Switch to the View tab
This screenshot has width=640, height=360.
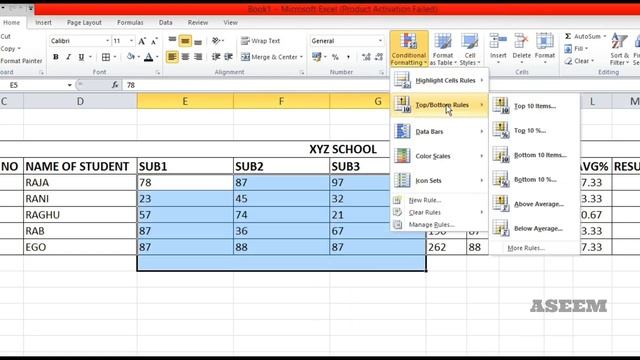click(231, 22)
